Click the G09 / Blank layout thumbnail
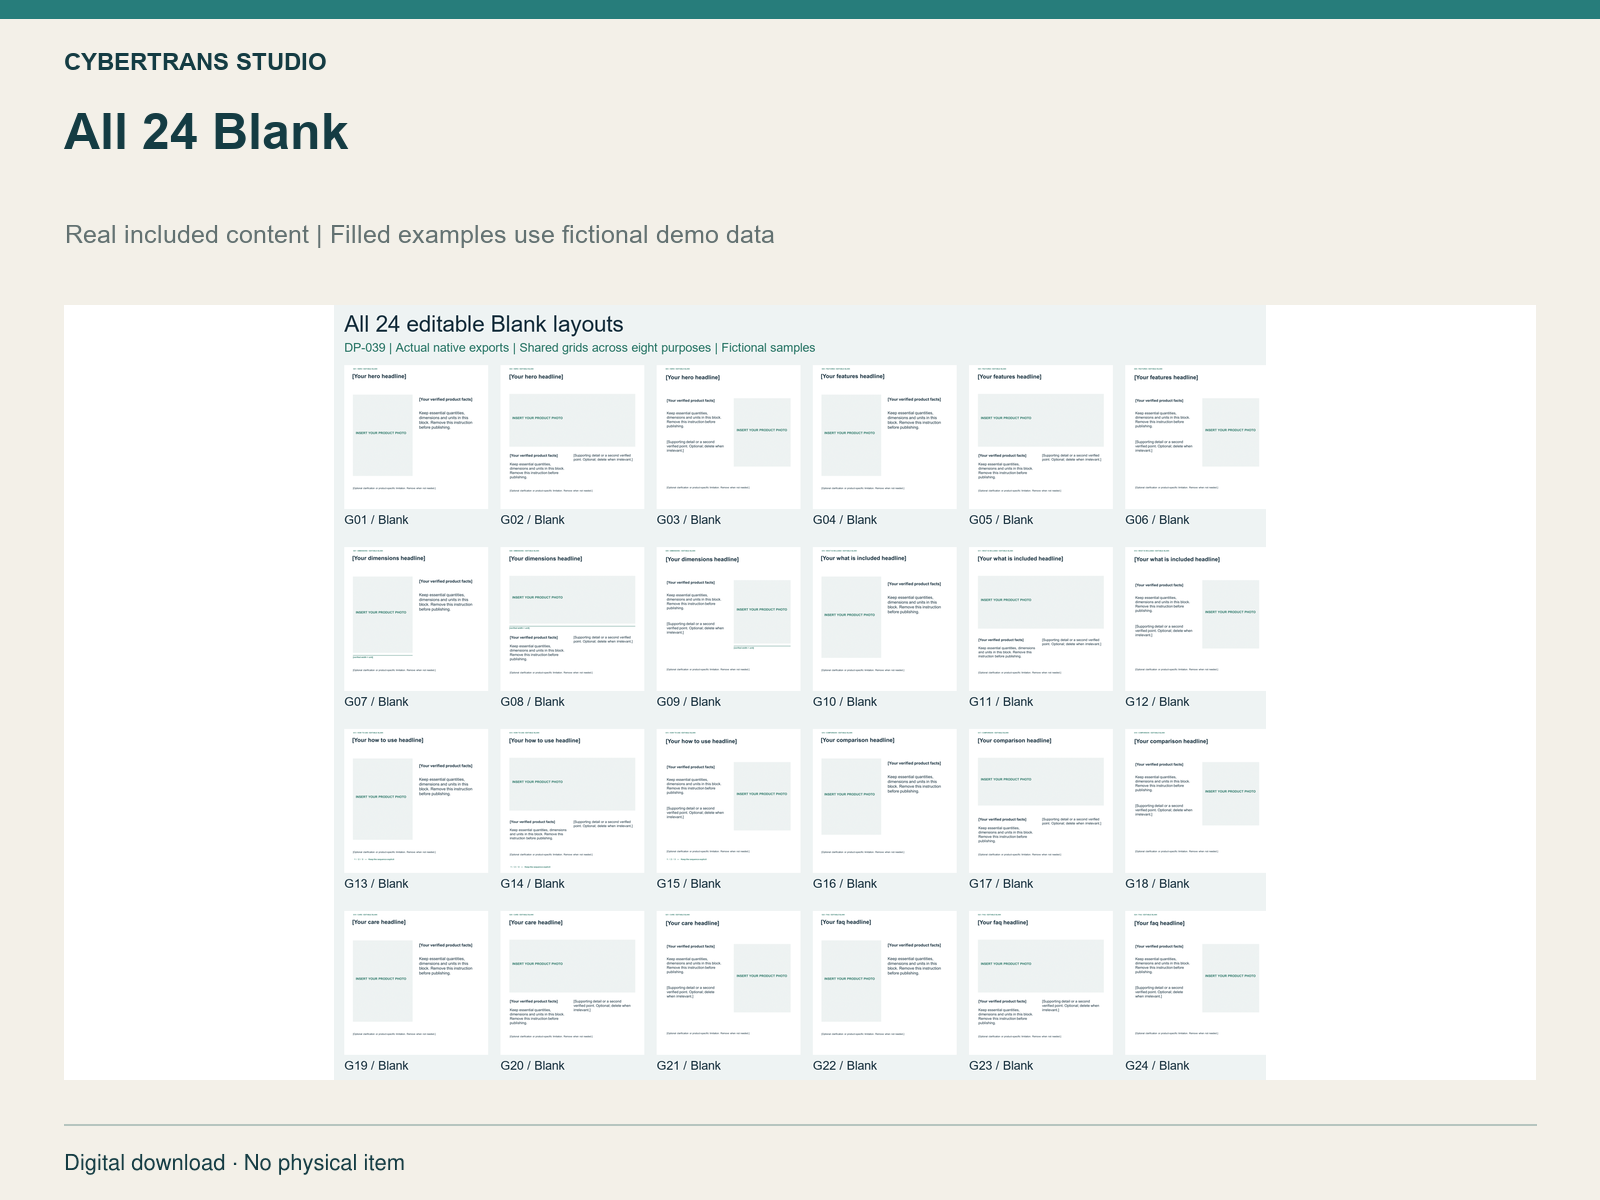Image resolution: width=1600 pixels, height=1200 pixels. (x=728, y=619)
